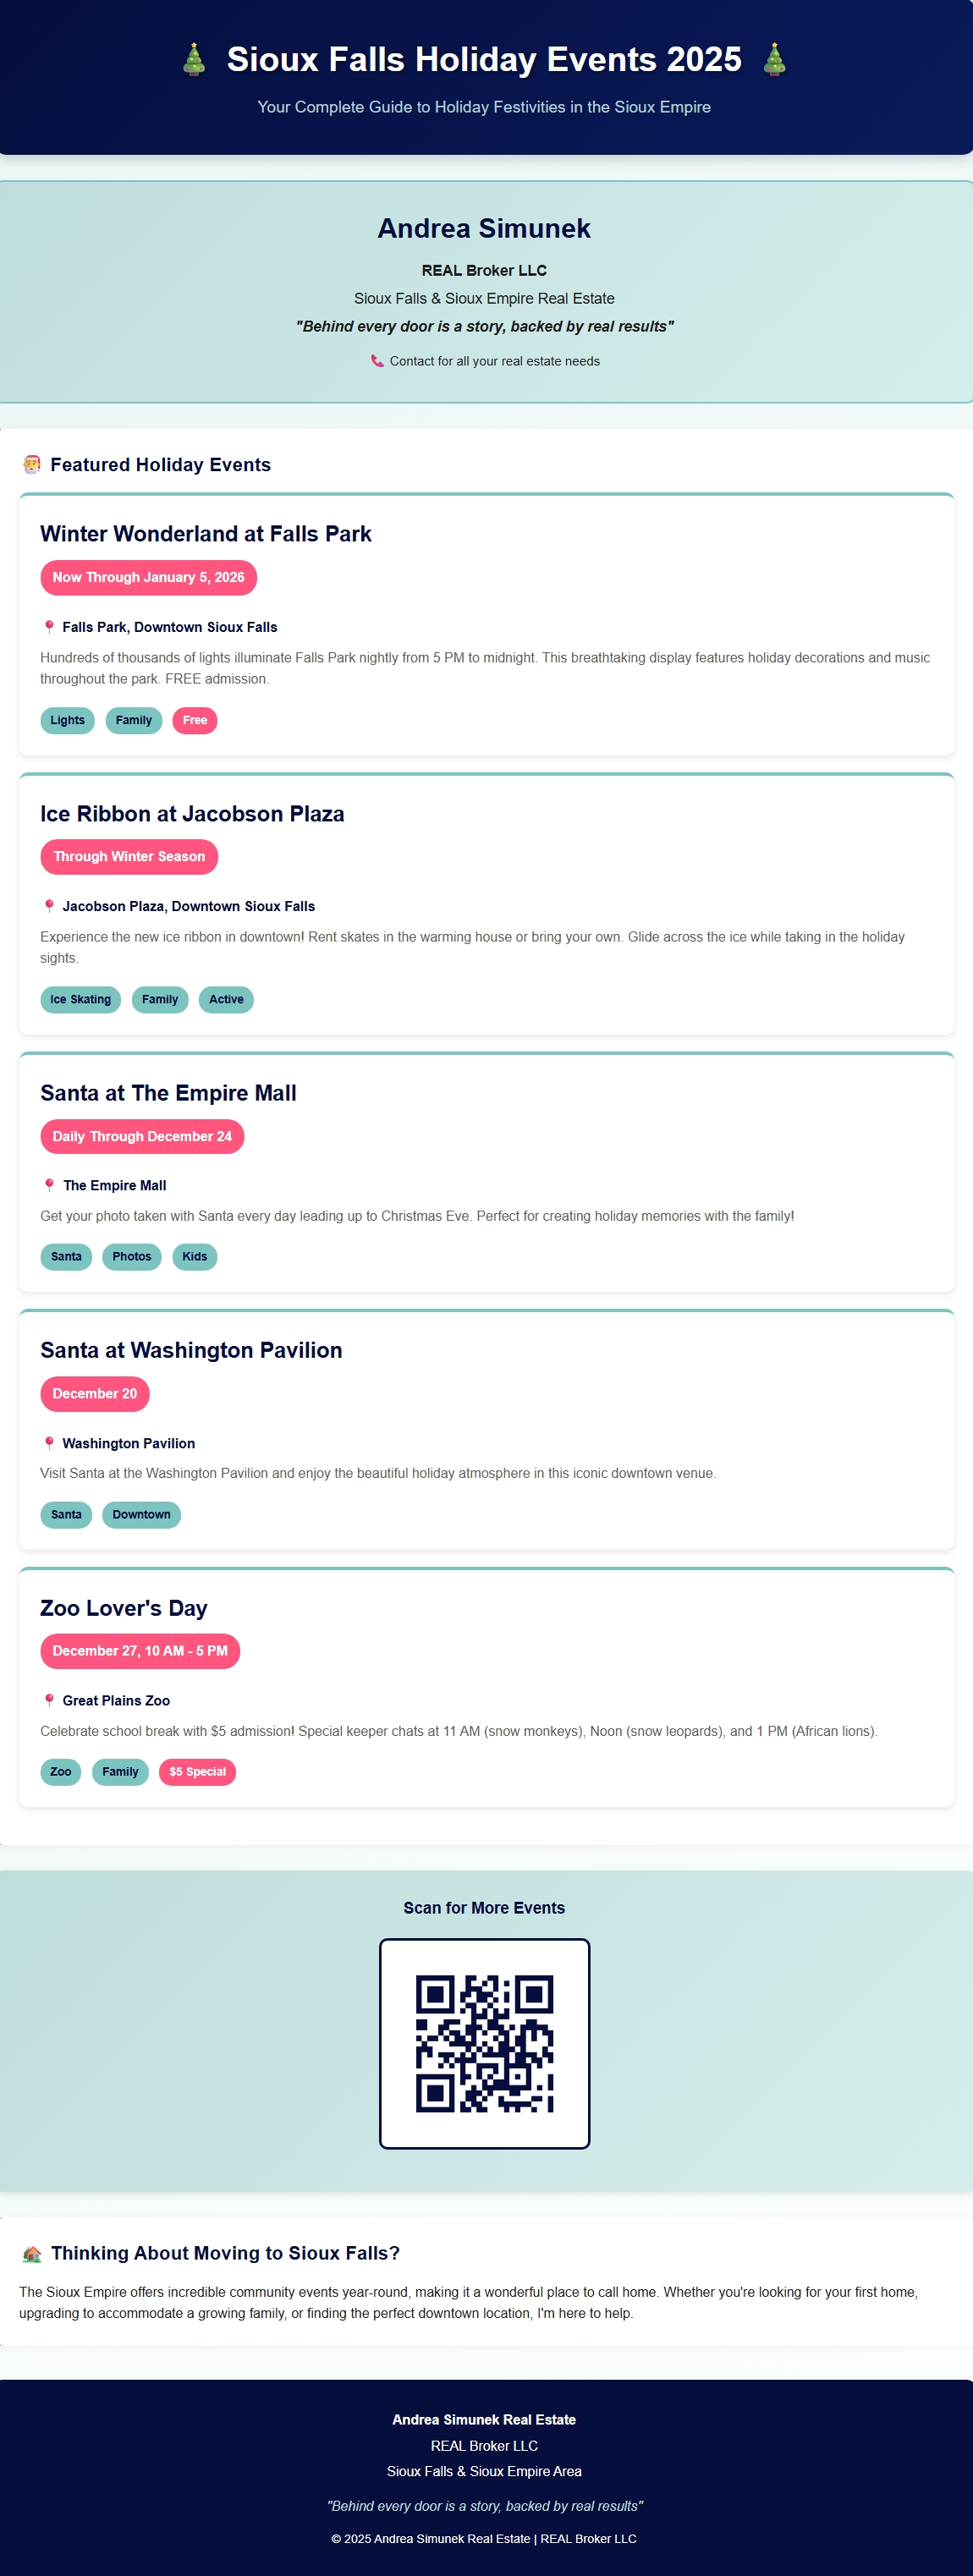
Task: Click the house icon beside Thinking About Moving
Action: click(x=32, y=2253)
